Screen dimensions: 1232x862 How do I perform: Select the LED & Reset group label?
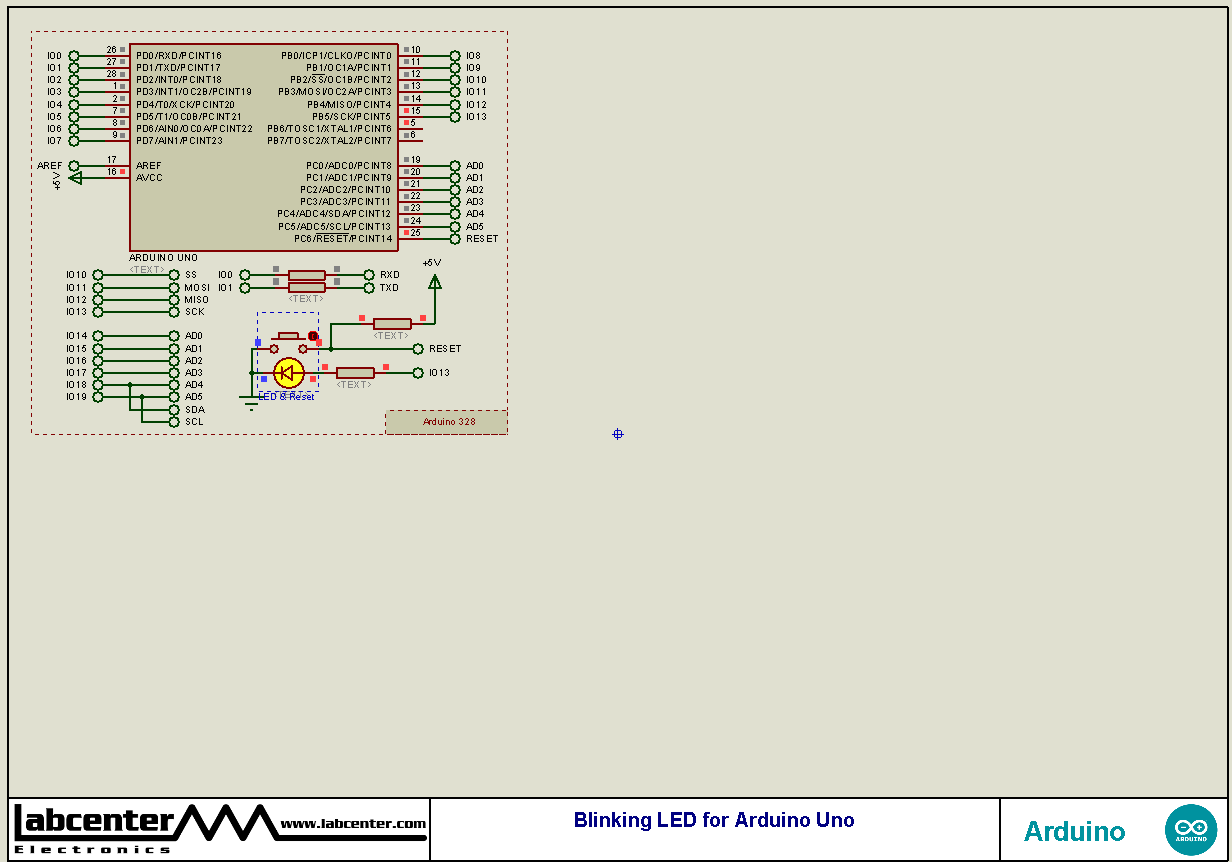coord(286,396)
